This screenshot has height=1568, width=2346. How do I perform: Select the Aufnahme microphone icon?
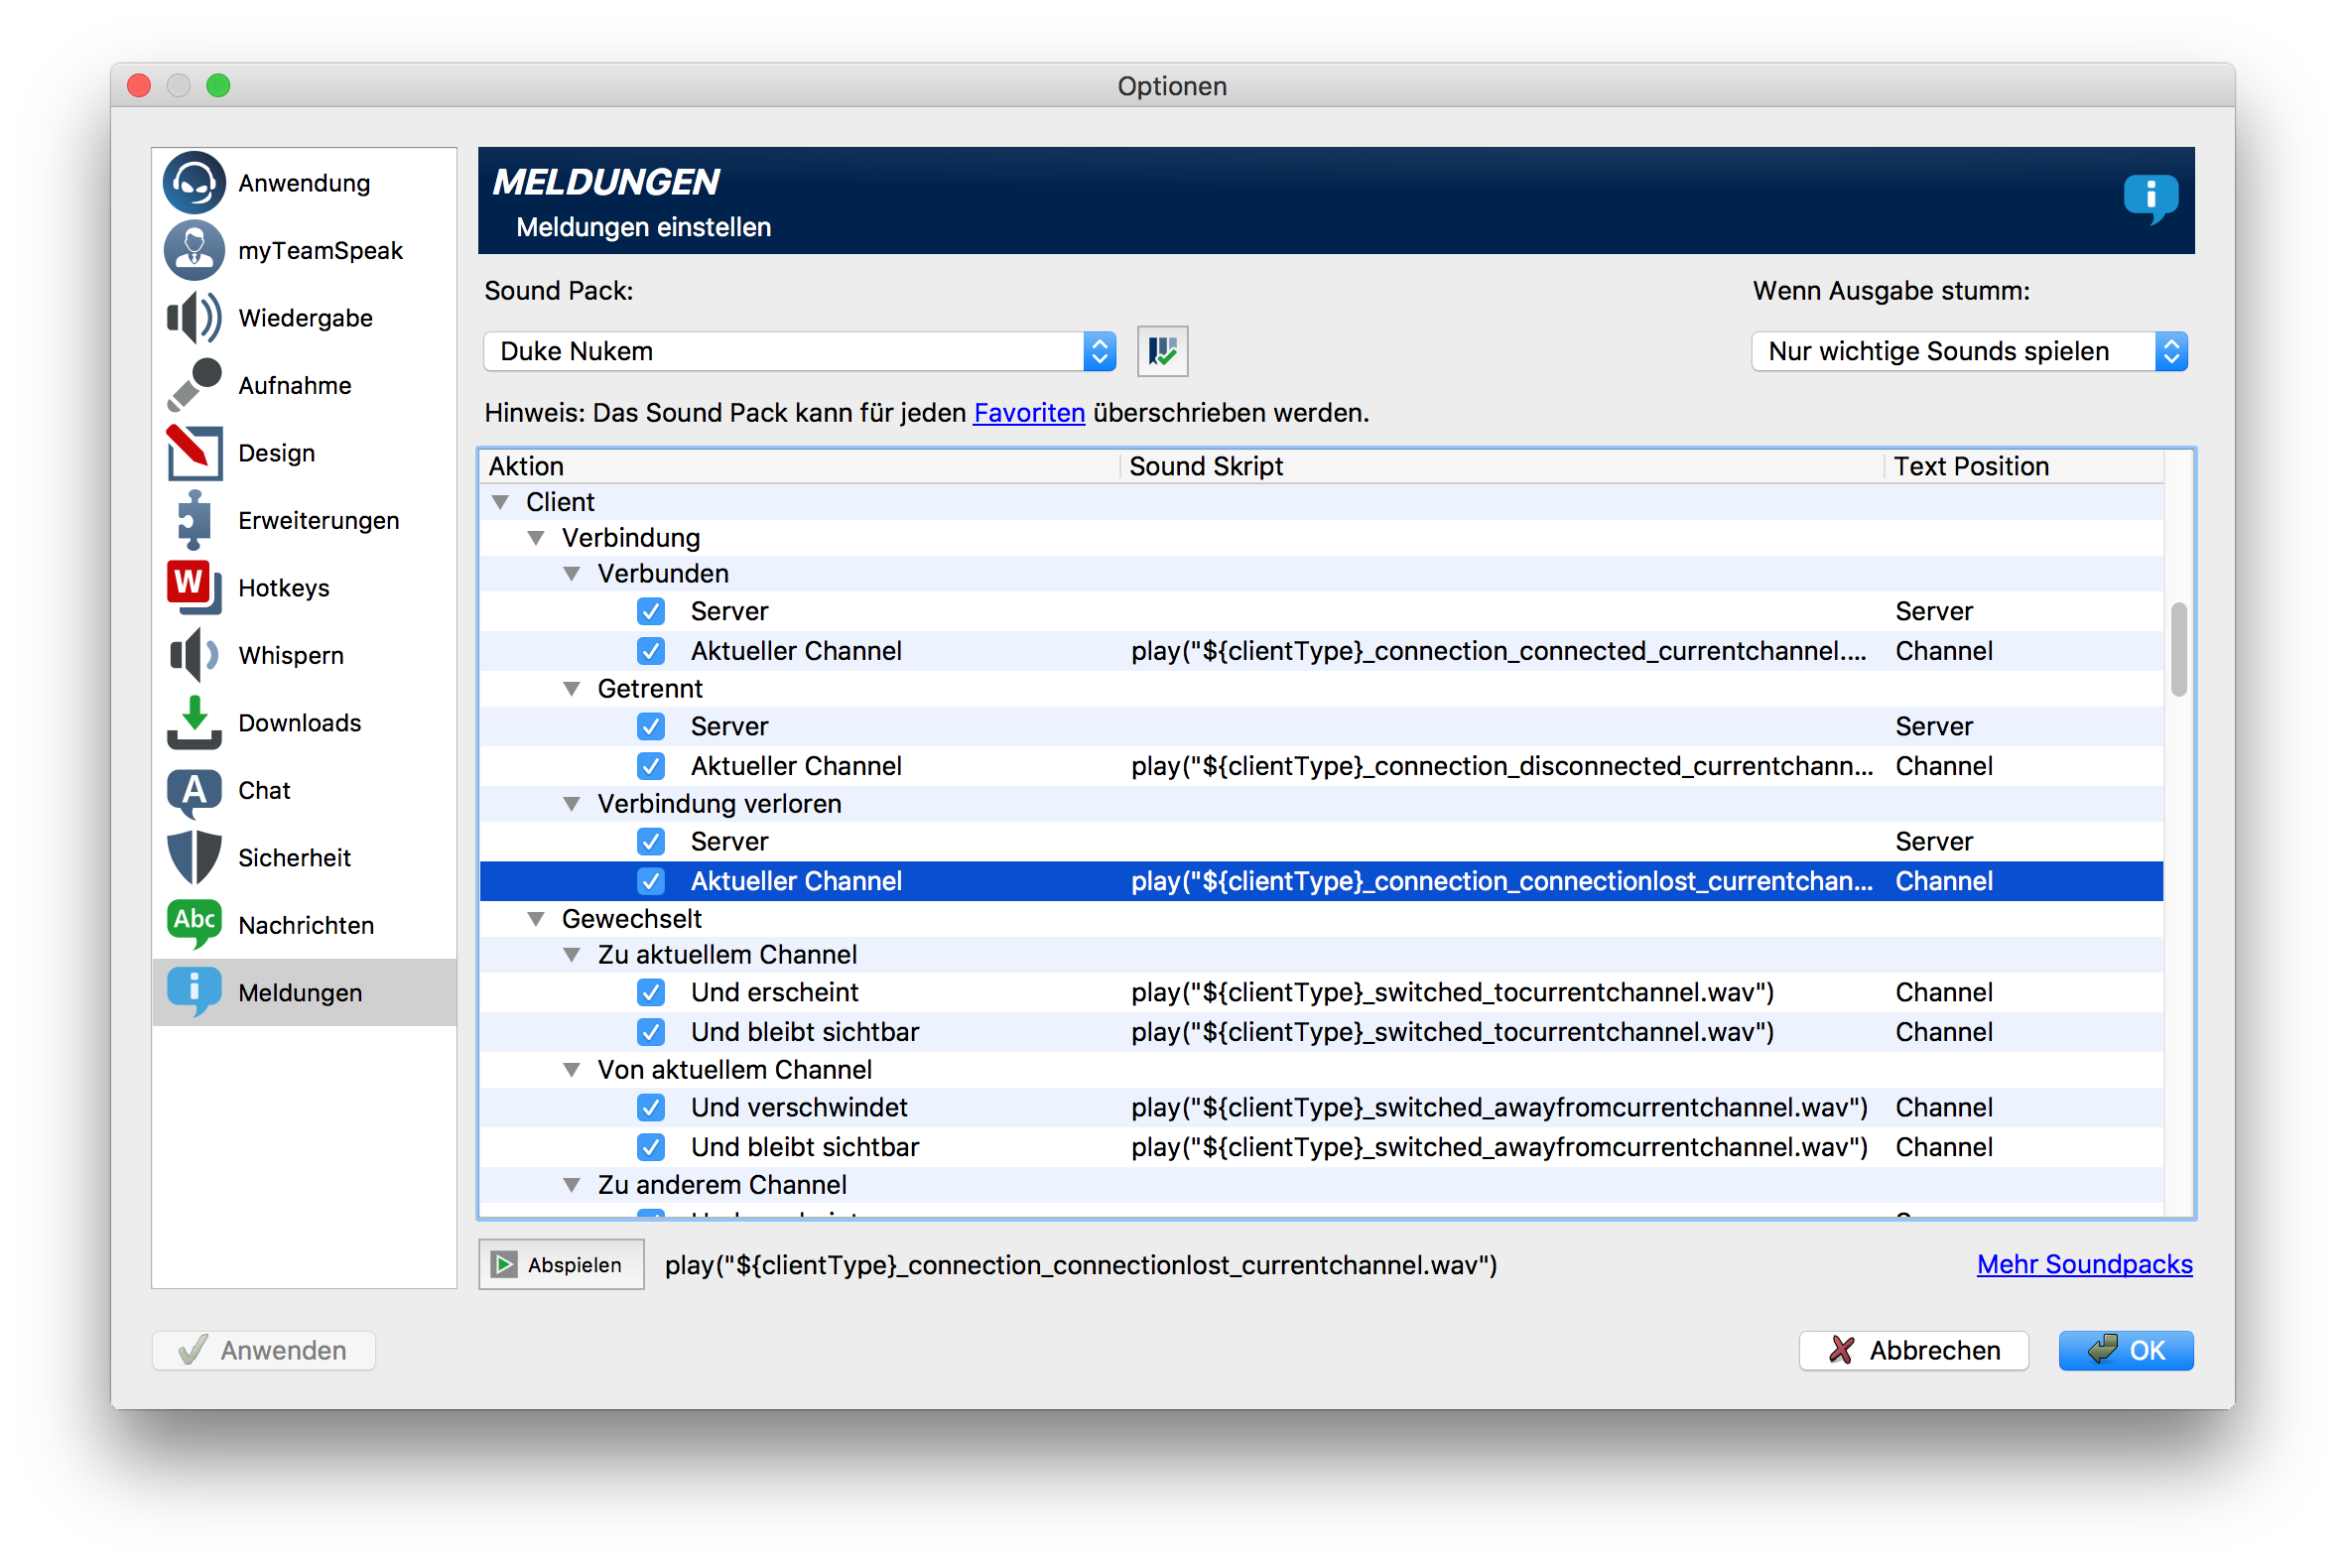pos(194,385)
